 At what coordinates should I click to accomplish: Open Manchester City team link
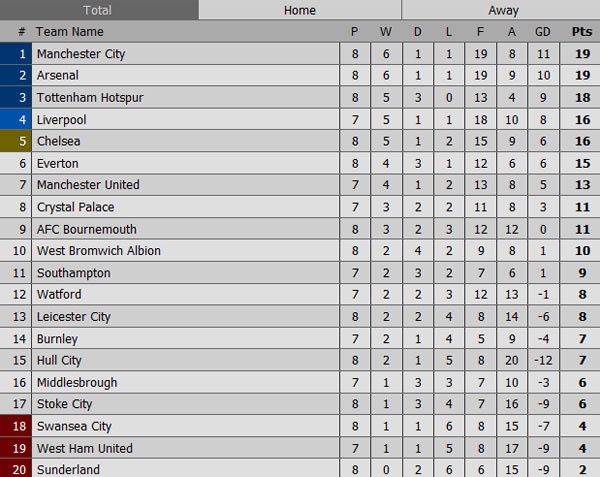[81, 54]
